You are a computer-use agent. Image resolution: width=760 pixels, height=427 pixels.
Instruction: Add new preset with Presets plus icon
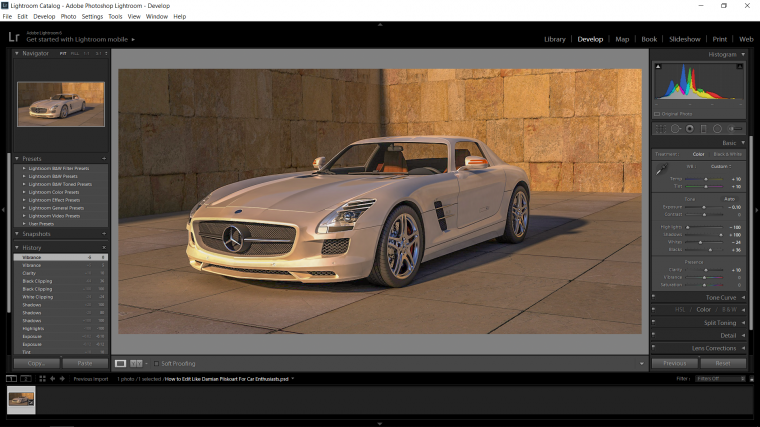(x=104, y=158)
